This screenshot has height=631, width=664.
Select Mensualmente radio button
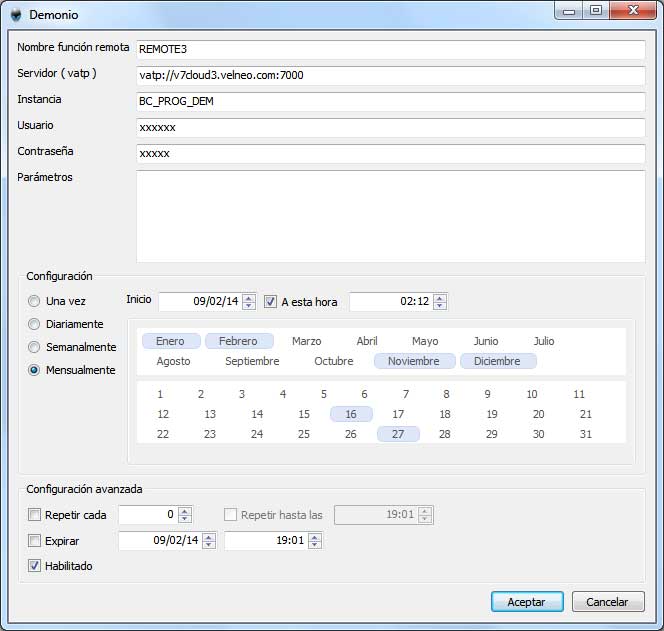tap(34, 370)
